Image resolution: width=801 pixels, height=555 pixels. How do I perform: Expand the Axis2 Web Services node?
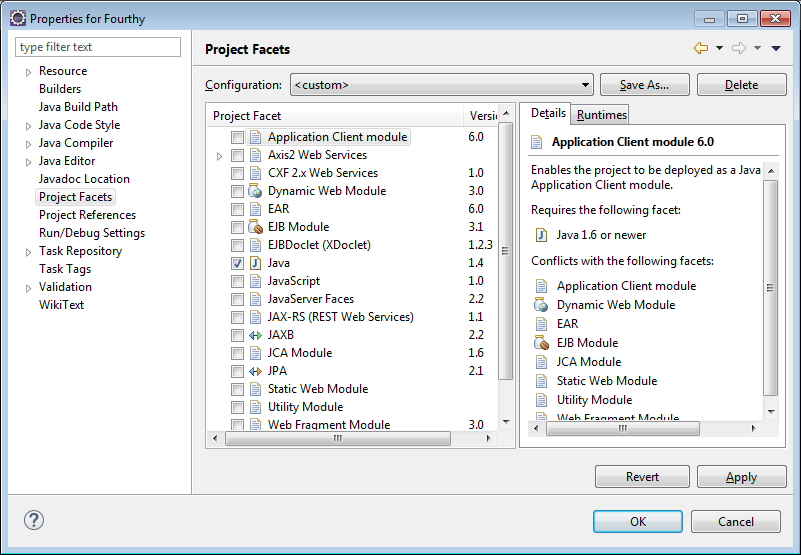[x=219, y=156]
